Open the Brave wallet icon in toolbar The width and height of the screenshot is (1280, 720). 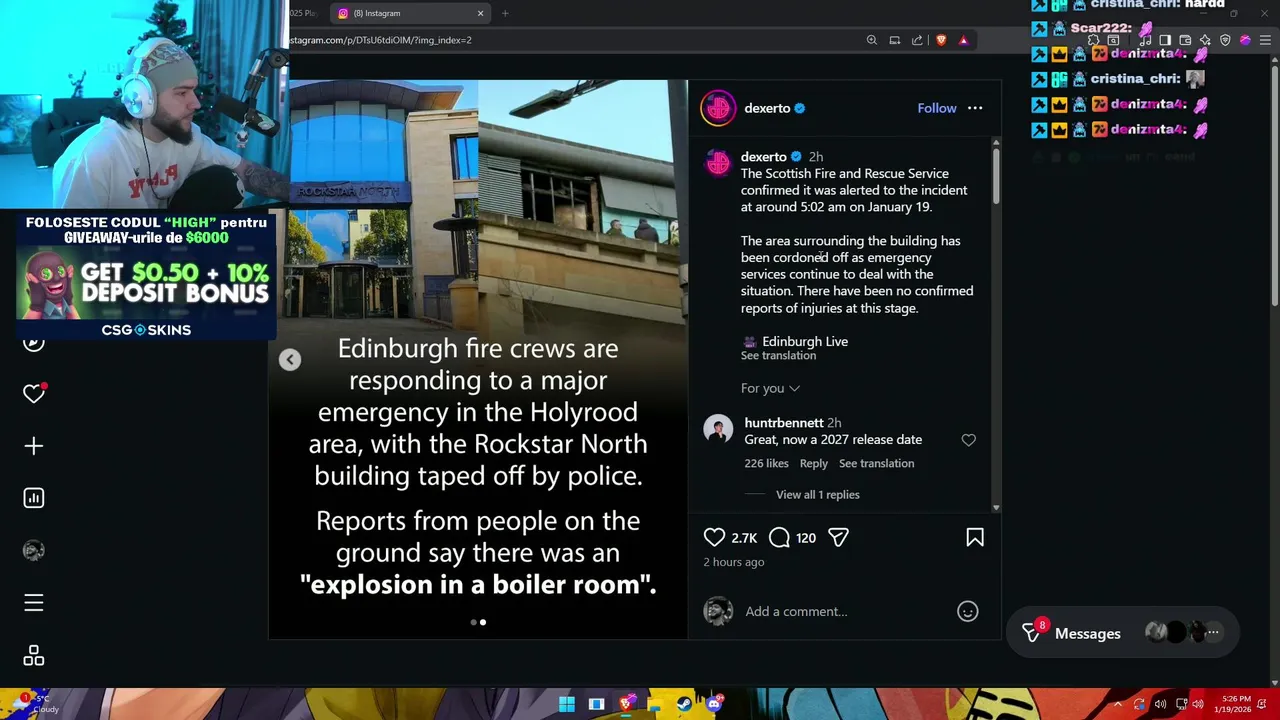(1185, 40)
